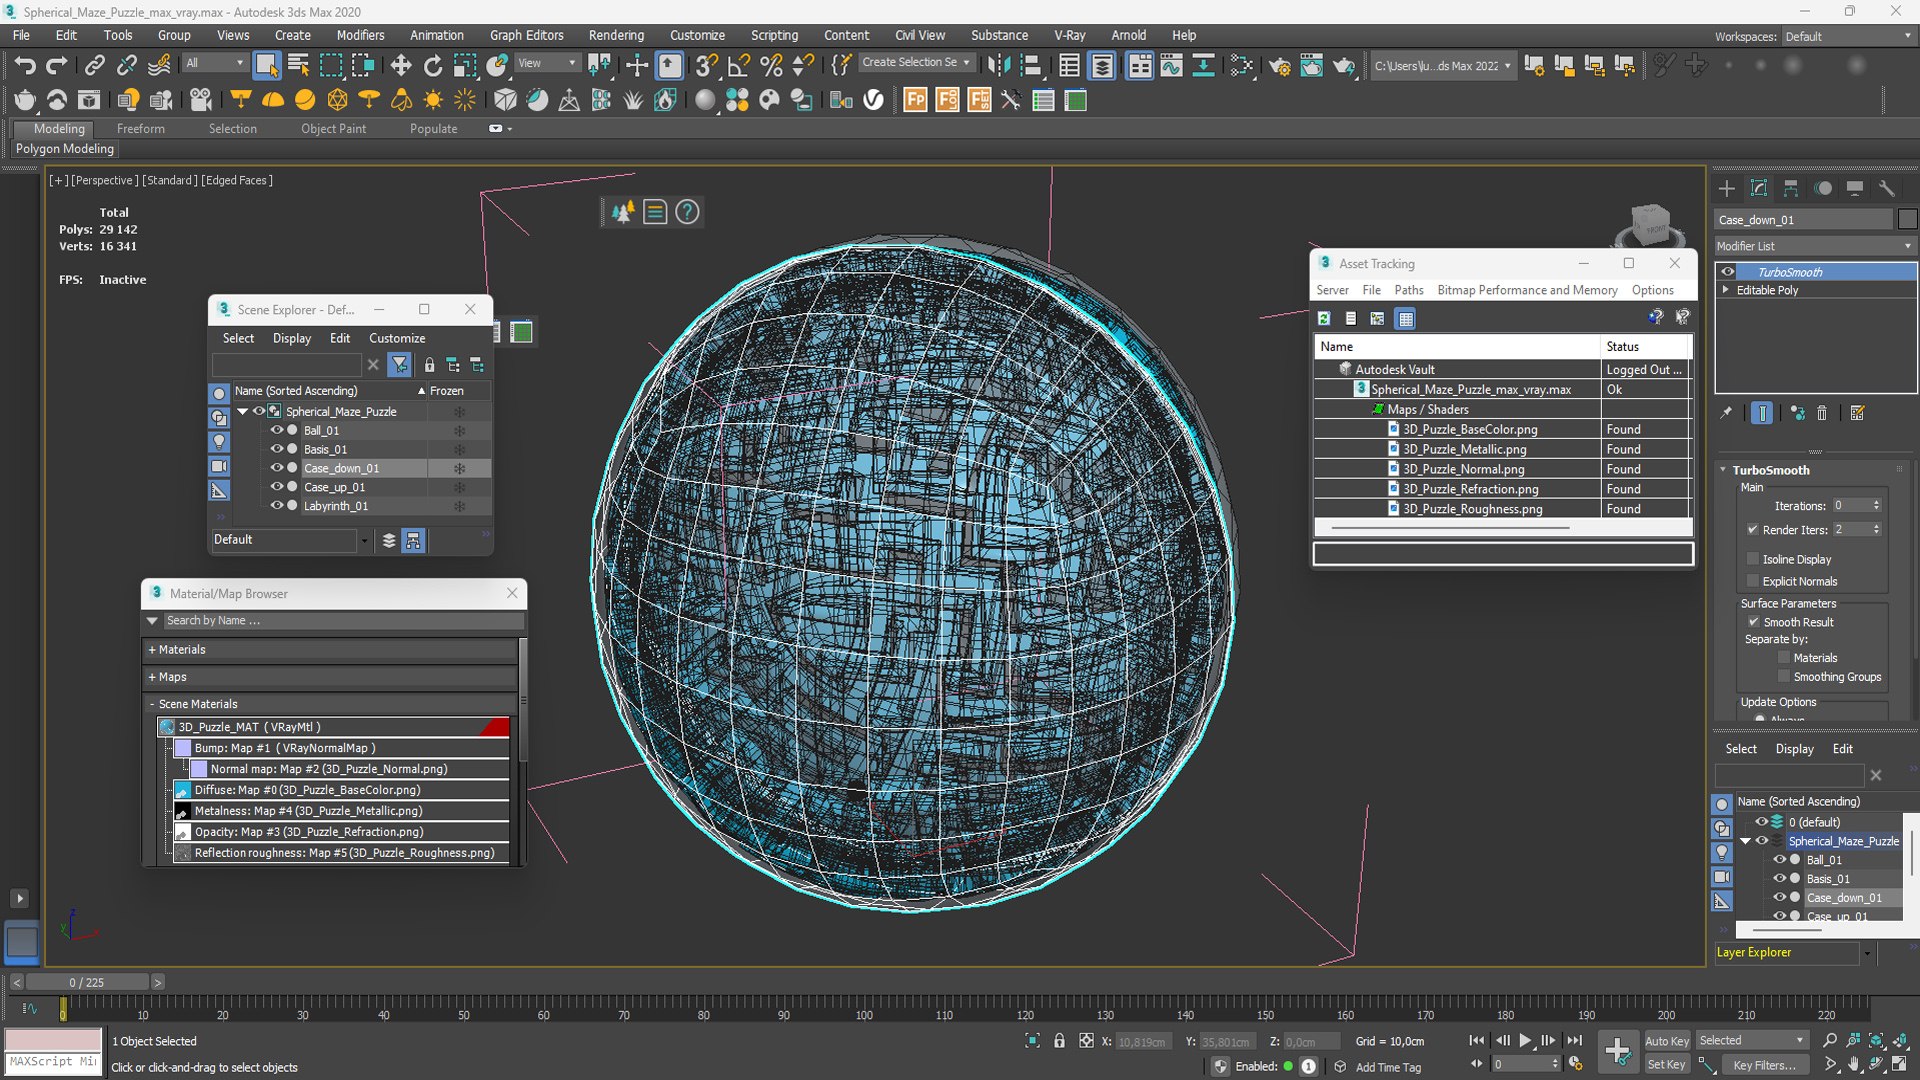Click the Mirror tool icon
The width and height of the screenshot is (1920, 1080).
(997, 66)
